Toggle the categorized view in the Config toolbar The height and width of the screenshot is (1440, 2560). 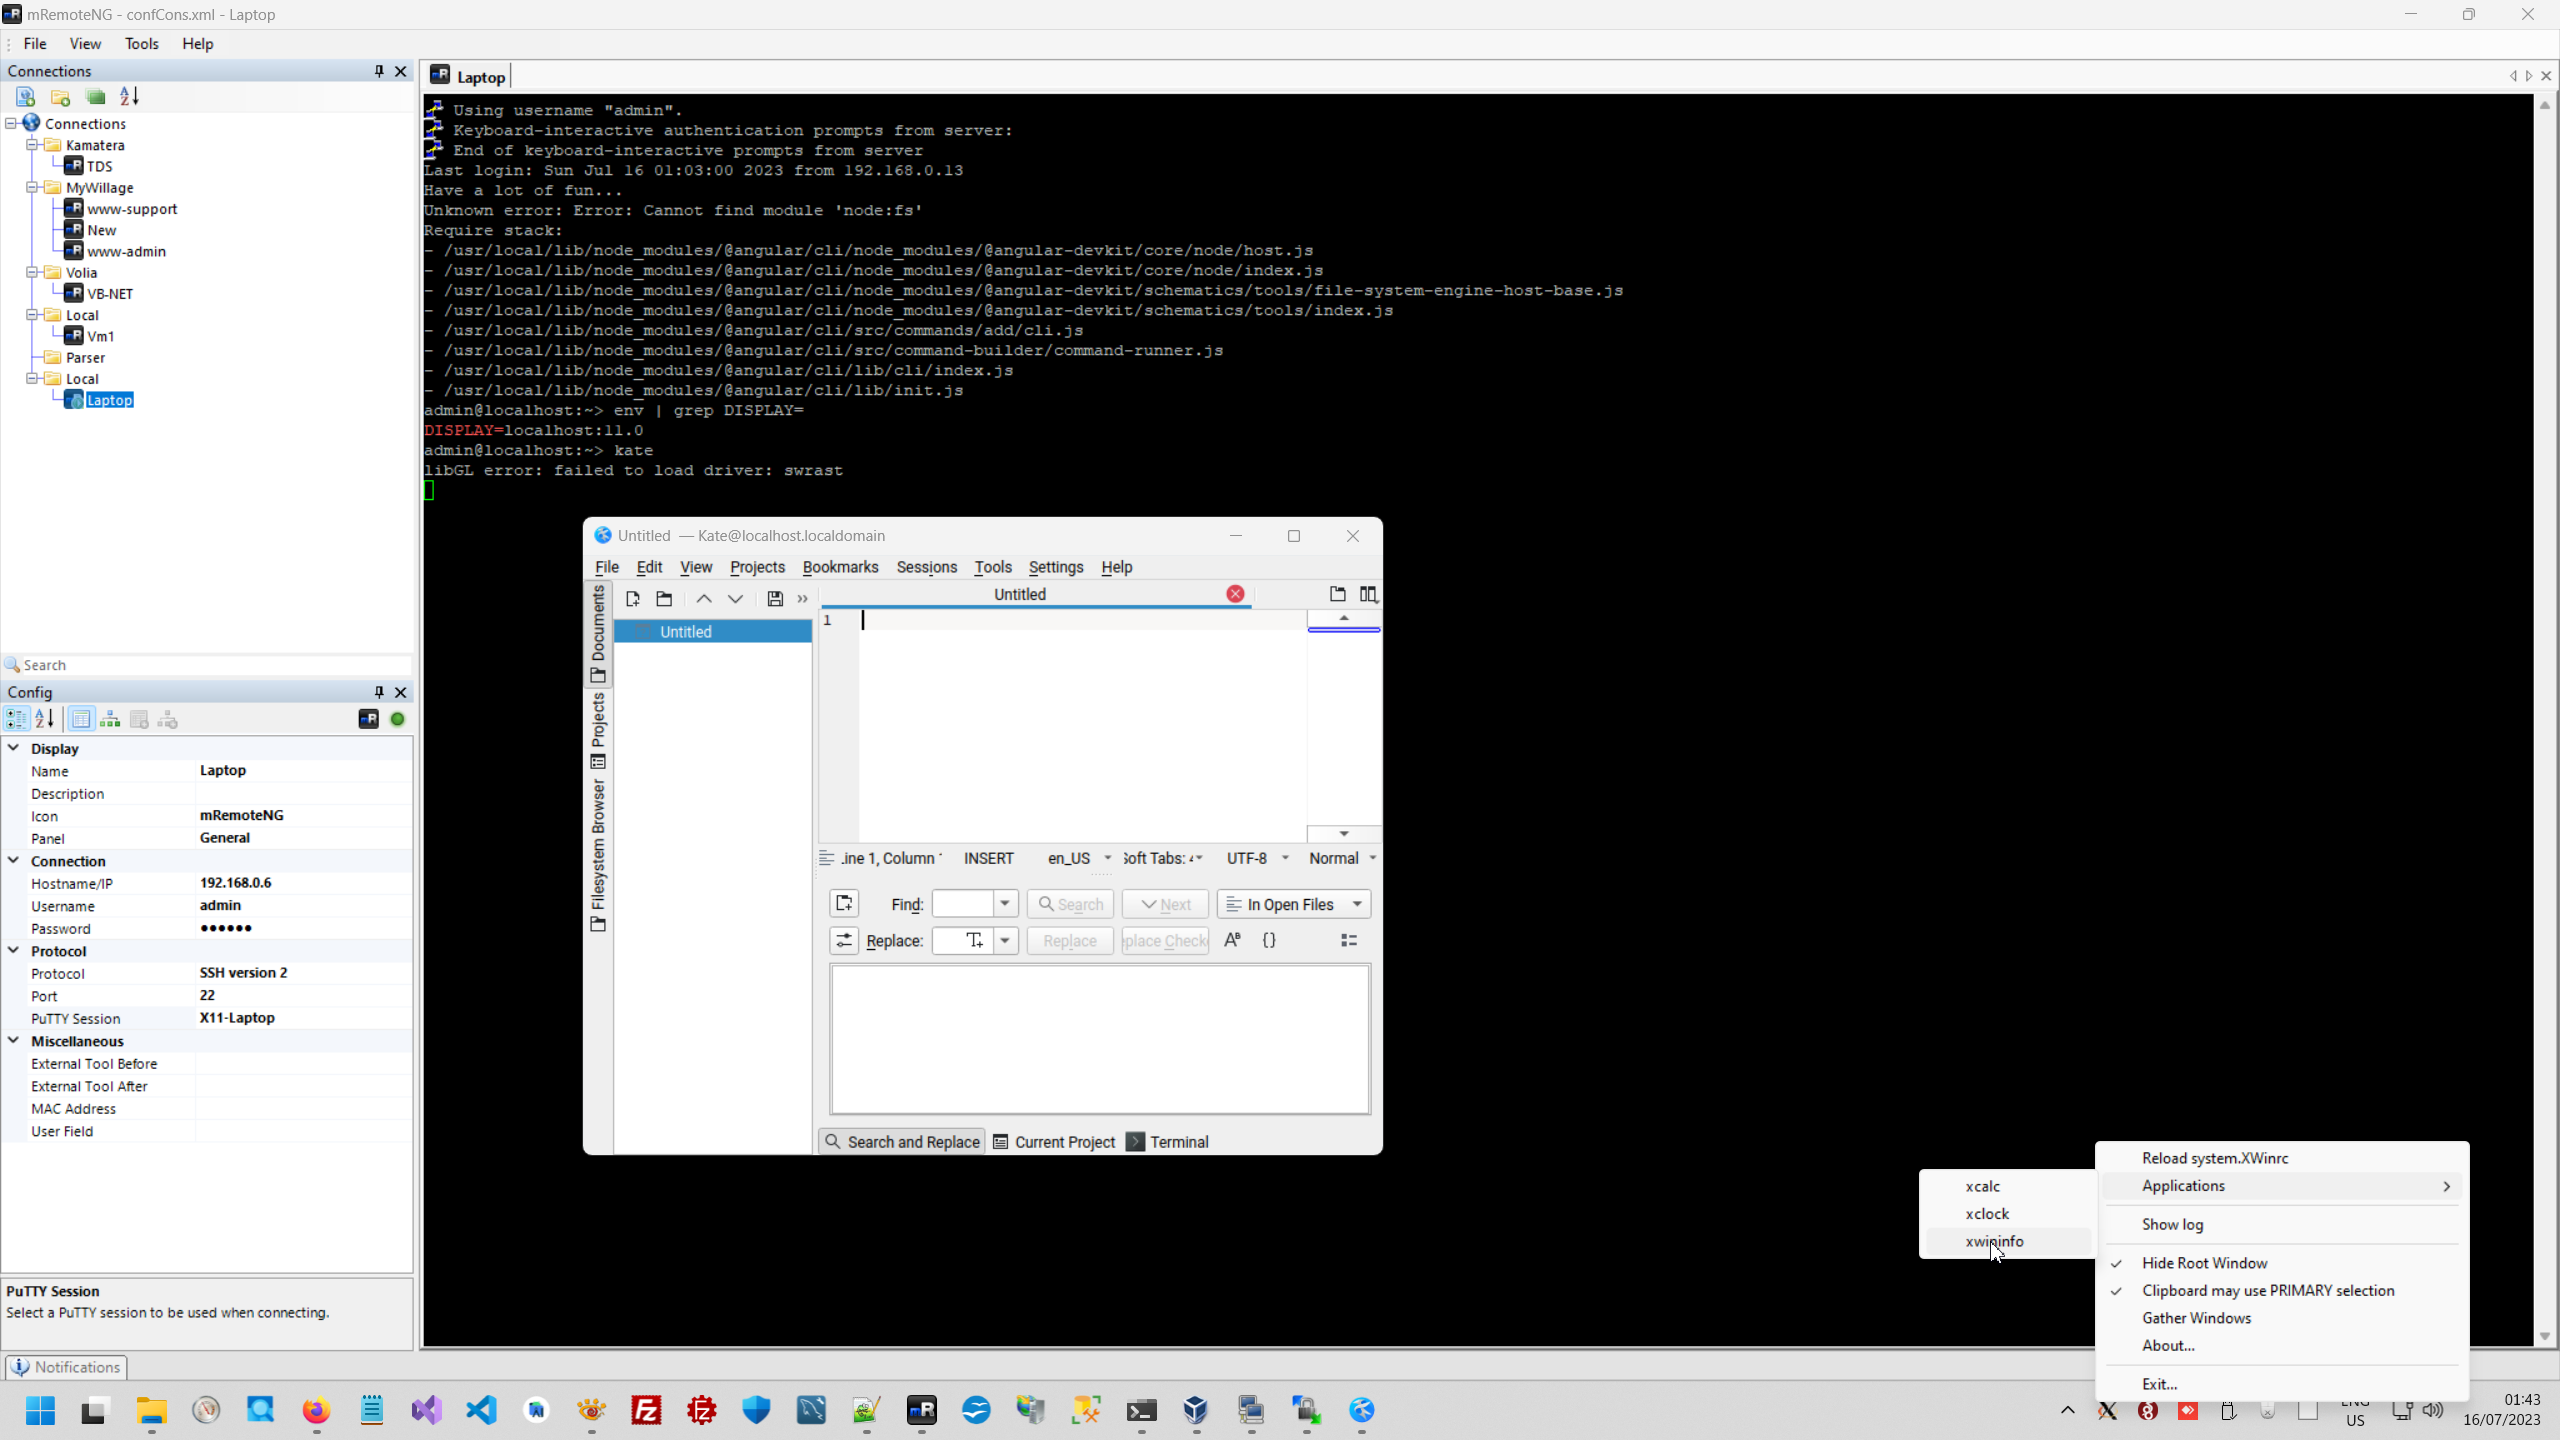[x=17, y=719]
